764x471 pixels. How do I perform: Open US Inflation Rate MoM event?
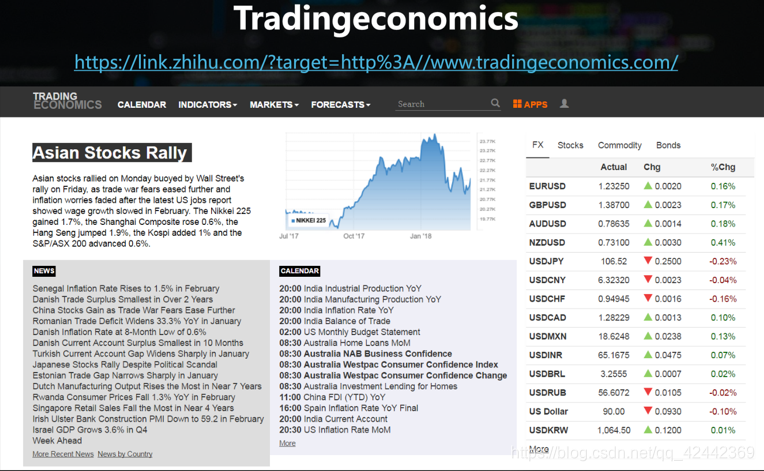[x=335, y=430]
